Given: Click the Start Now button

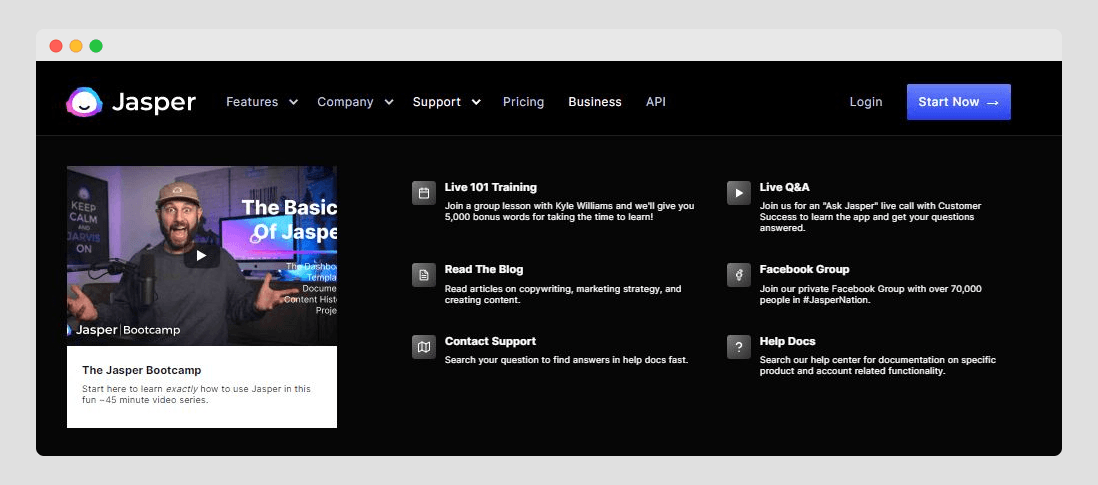Looking at the screenshot, I should 959,102.
